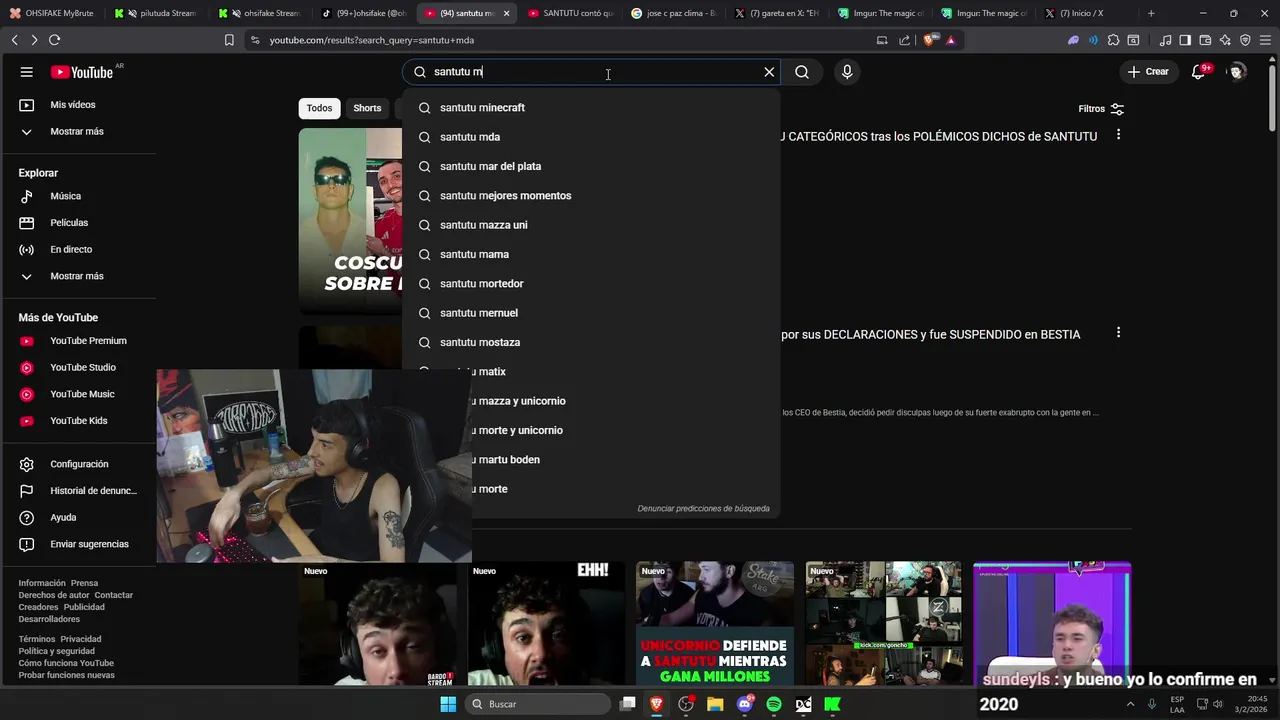This screenshot has width=1280, height=720.
Task: Pick suggestion "santutu mortedor"
Action: [x=591, y=284]
